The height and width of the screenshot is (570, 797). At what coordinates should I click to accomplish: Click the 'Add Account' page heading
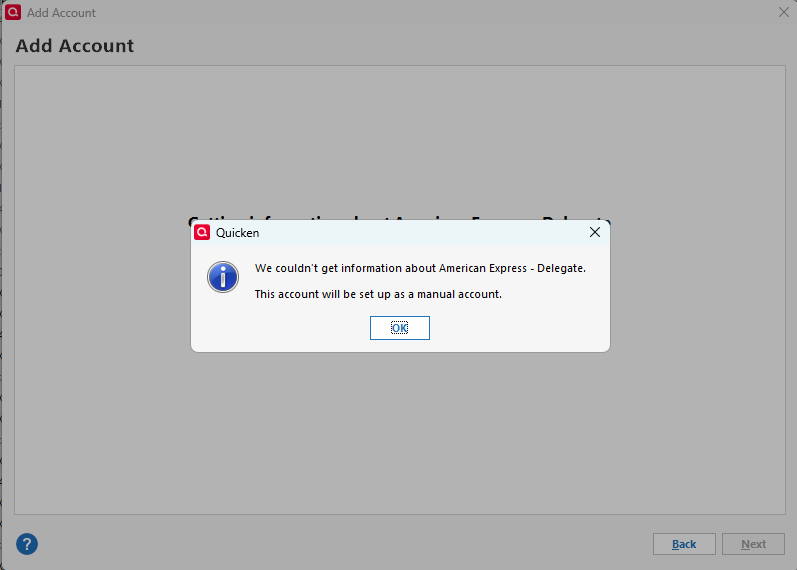(x=75, y=46)
